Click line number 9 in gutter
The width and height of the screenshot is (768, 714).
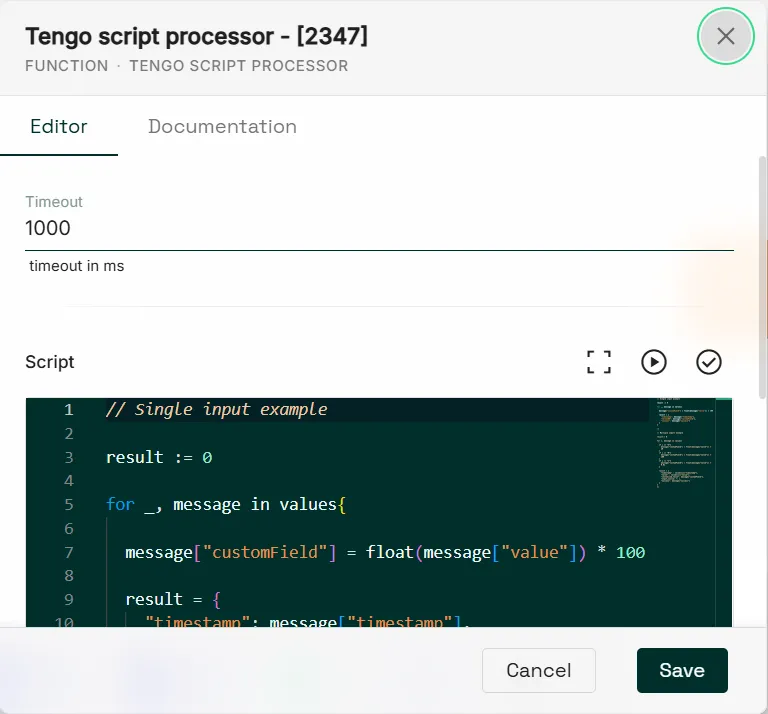tap(69, 599)
